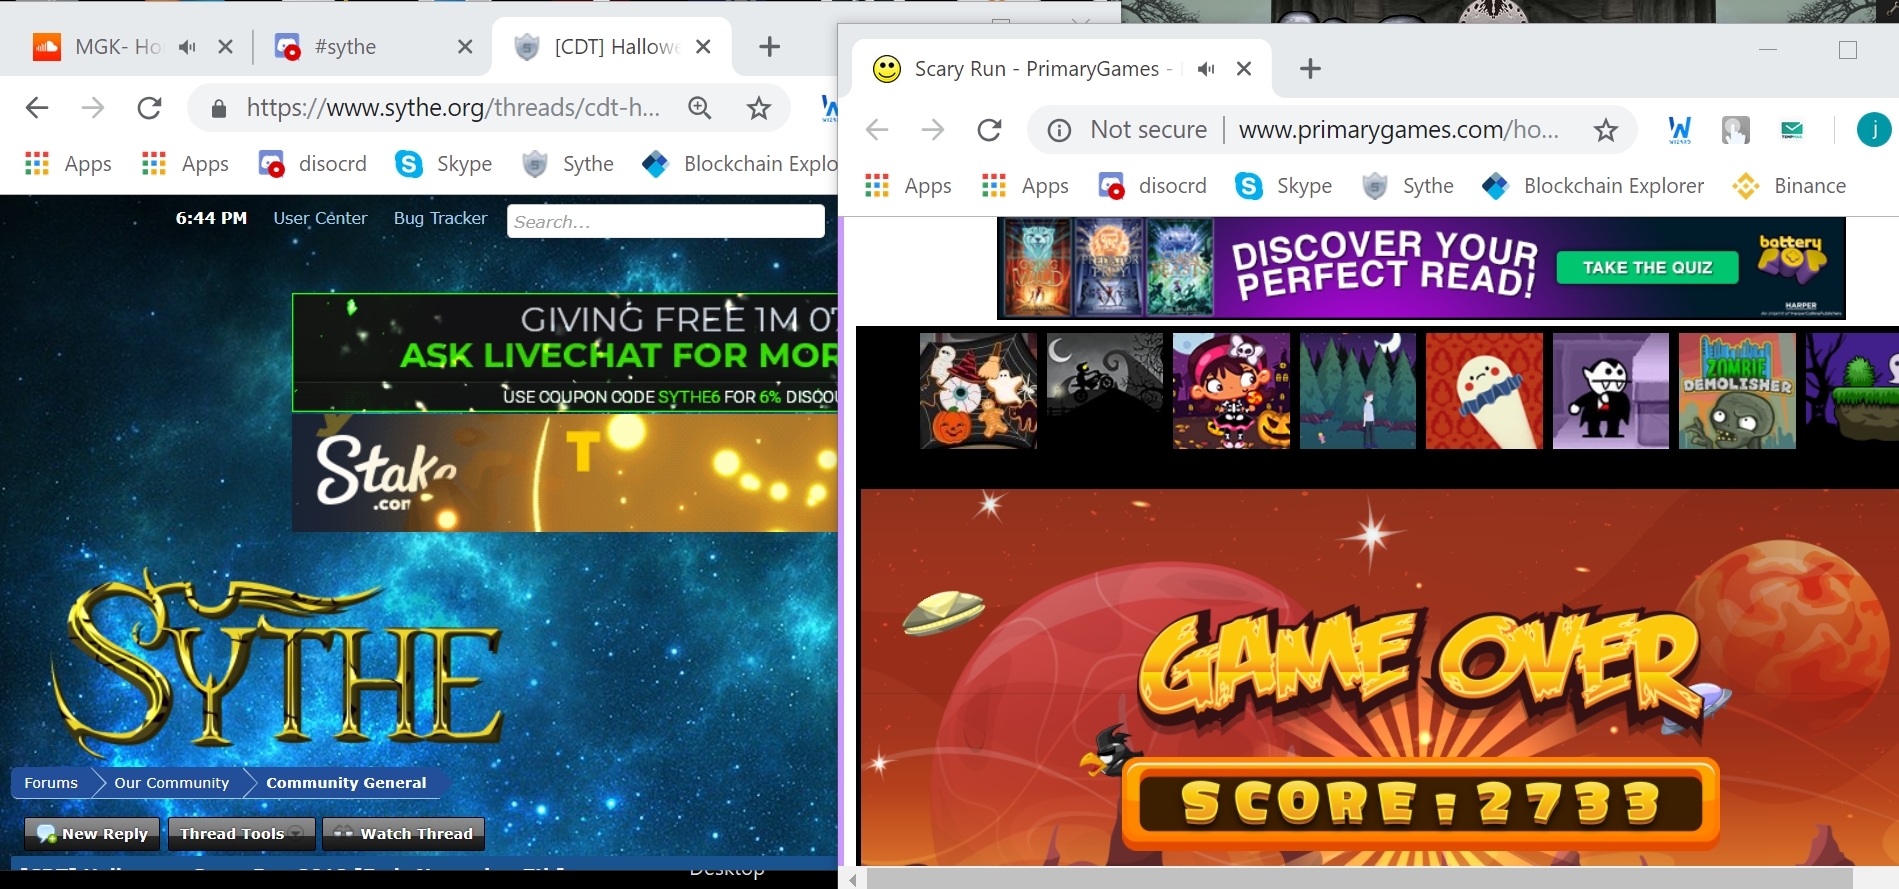View site info for Not secure page
Image resolution: width=1899 pixels, height=889 pixels.
(x=1127, y=130)
